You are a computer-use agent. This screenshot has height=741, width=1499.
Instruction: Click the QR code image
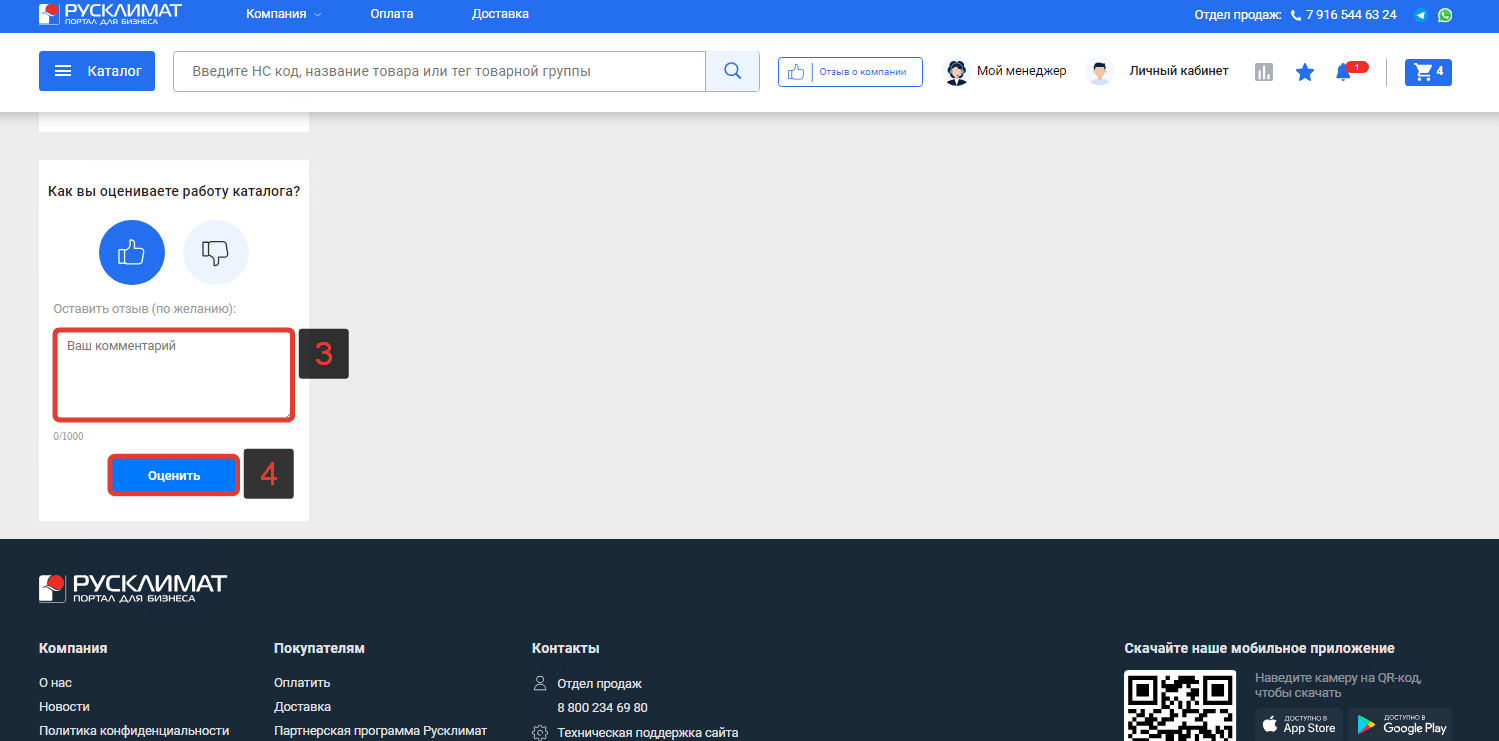click(1182, 705)
